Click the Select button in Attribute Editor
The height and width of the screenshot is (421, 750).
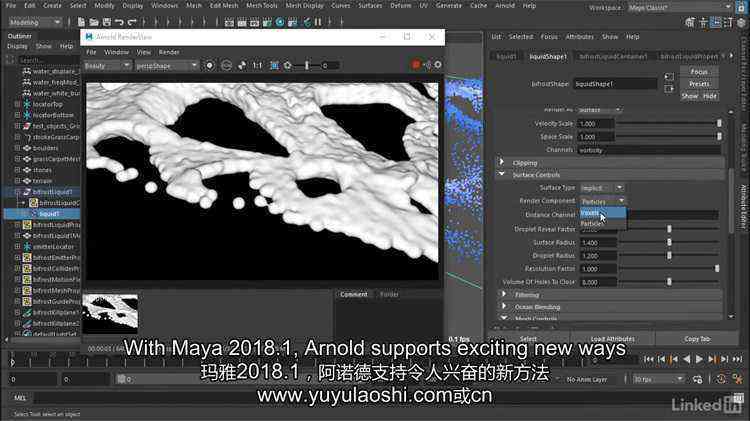[x=528, y=339]
